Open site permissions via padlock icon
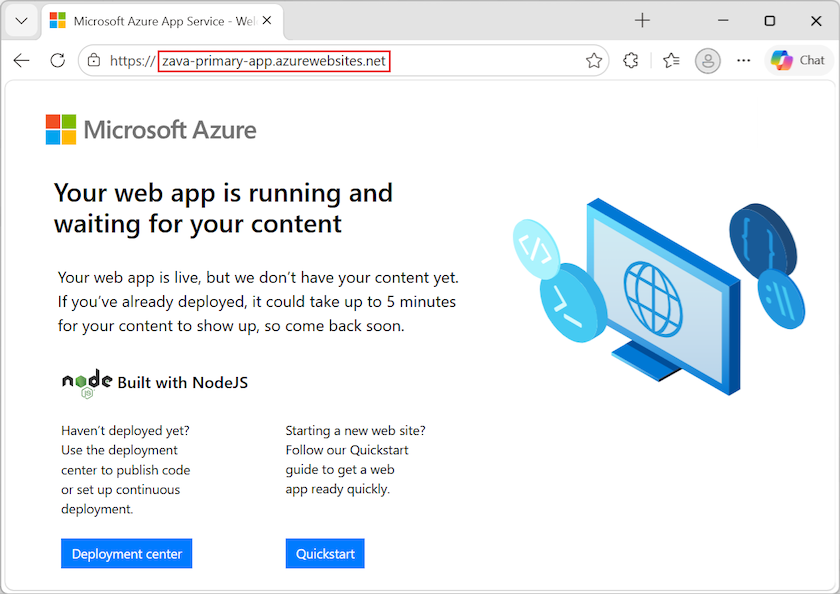Viewport: 840px width, 594px height. pyautogui.click(x=96, y=60)
